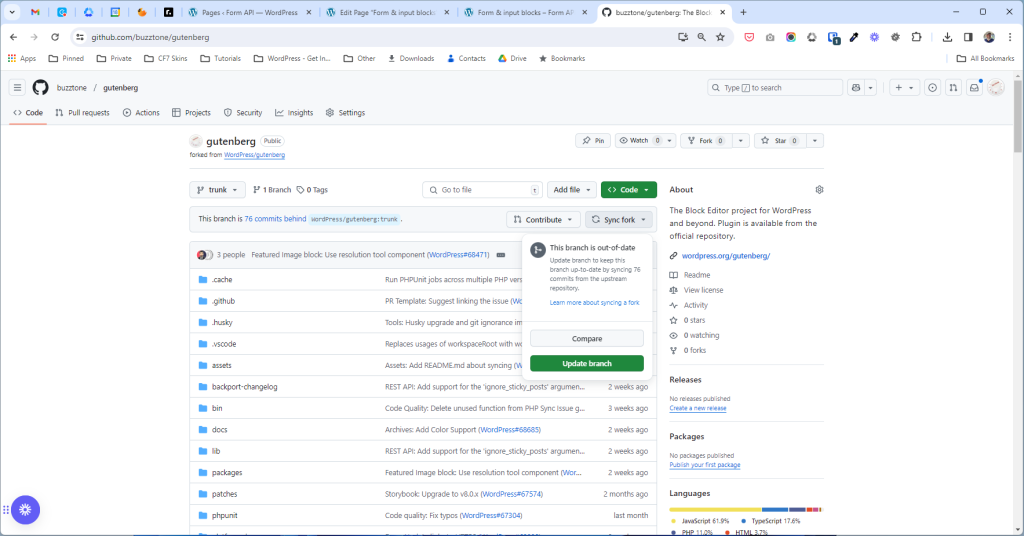
Task: Open the Insights tab
Action: click(294, 113)
